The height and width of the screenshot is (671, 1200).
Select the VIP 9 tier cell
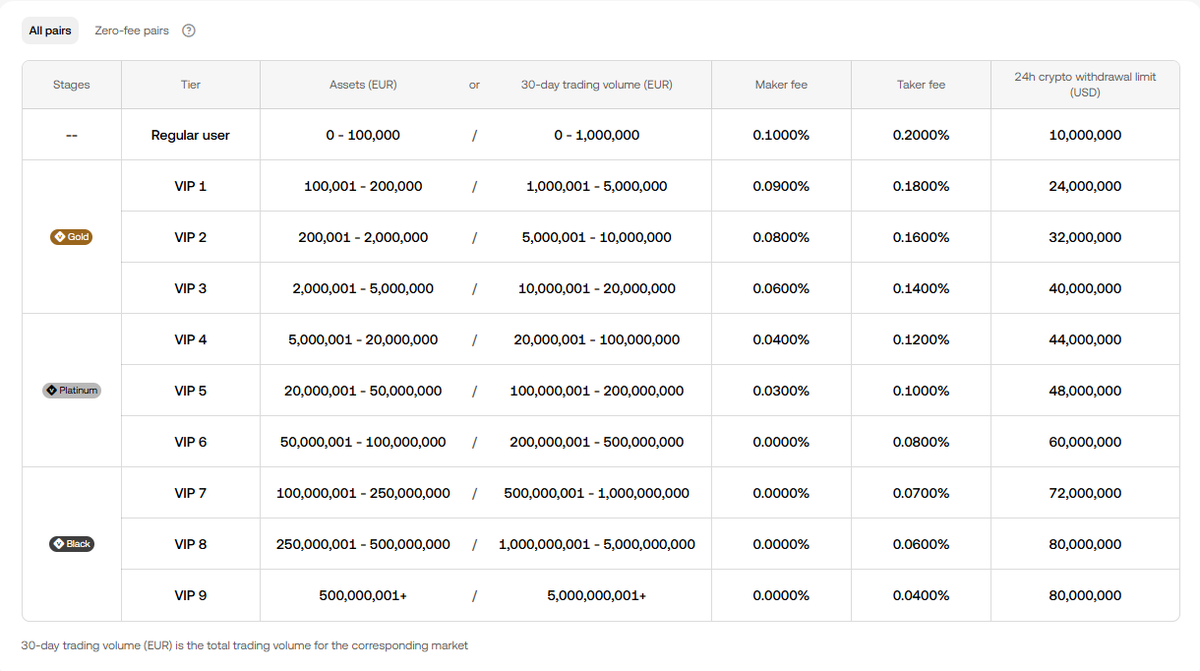point(191,595)
